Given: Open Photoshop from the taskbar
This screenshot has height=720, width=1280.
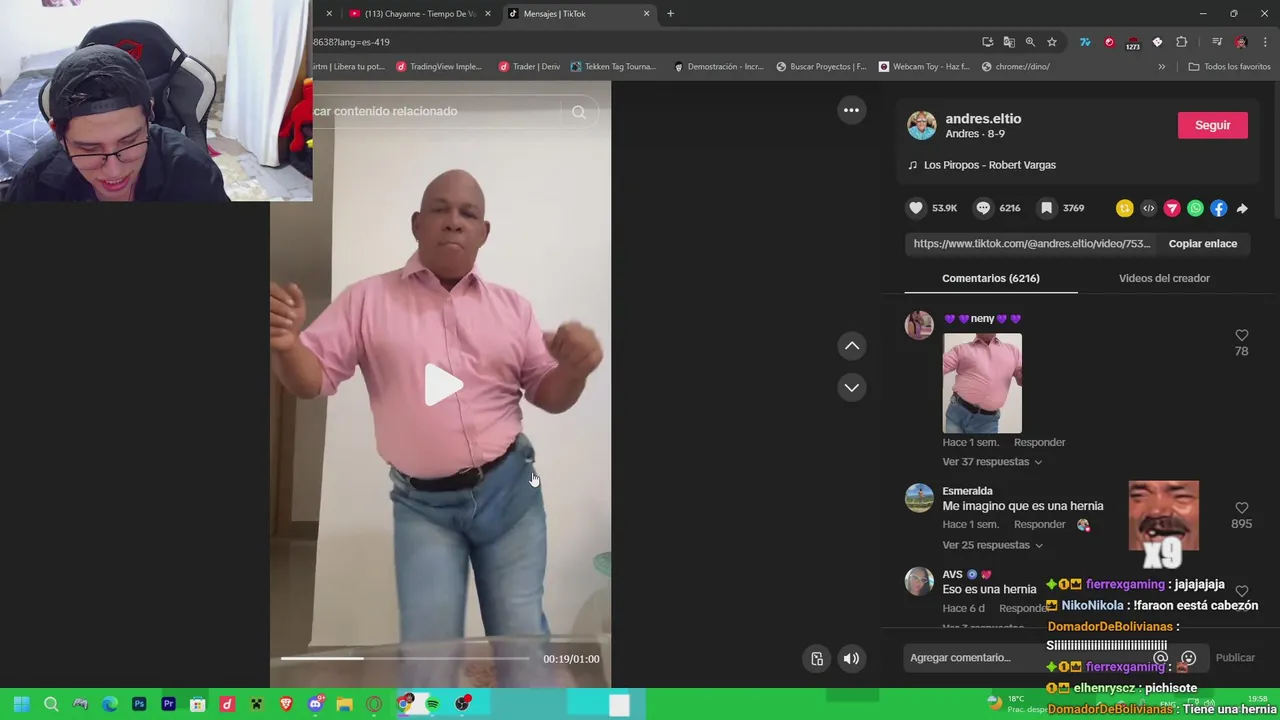Looking at the screenshot, I should (x=139, y=704).
